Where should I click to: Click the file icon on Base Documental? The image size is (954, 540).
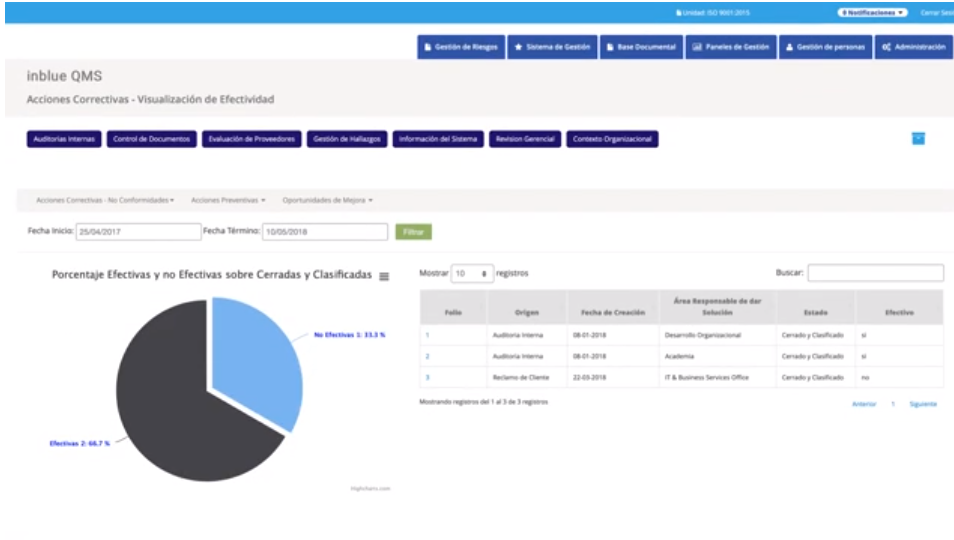point(610,47)
